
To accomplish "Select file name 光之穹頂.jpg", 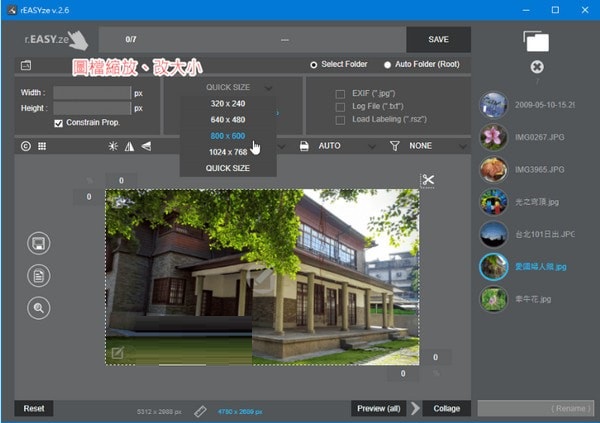I will tap(537, 202).
